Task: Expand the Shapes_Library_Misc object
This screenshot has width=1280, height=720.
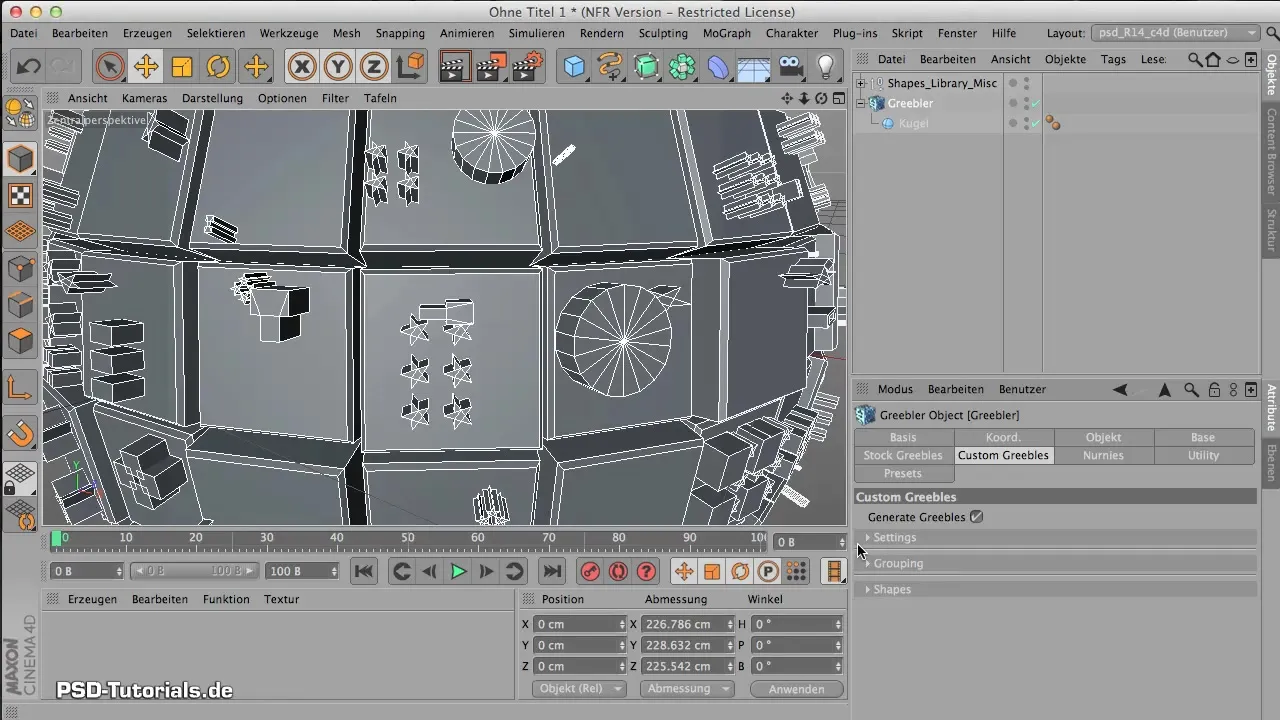Action: (861, 83)
